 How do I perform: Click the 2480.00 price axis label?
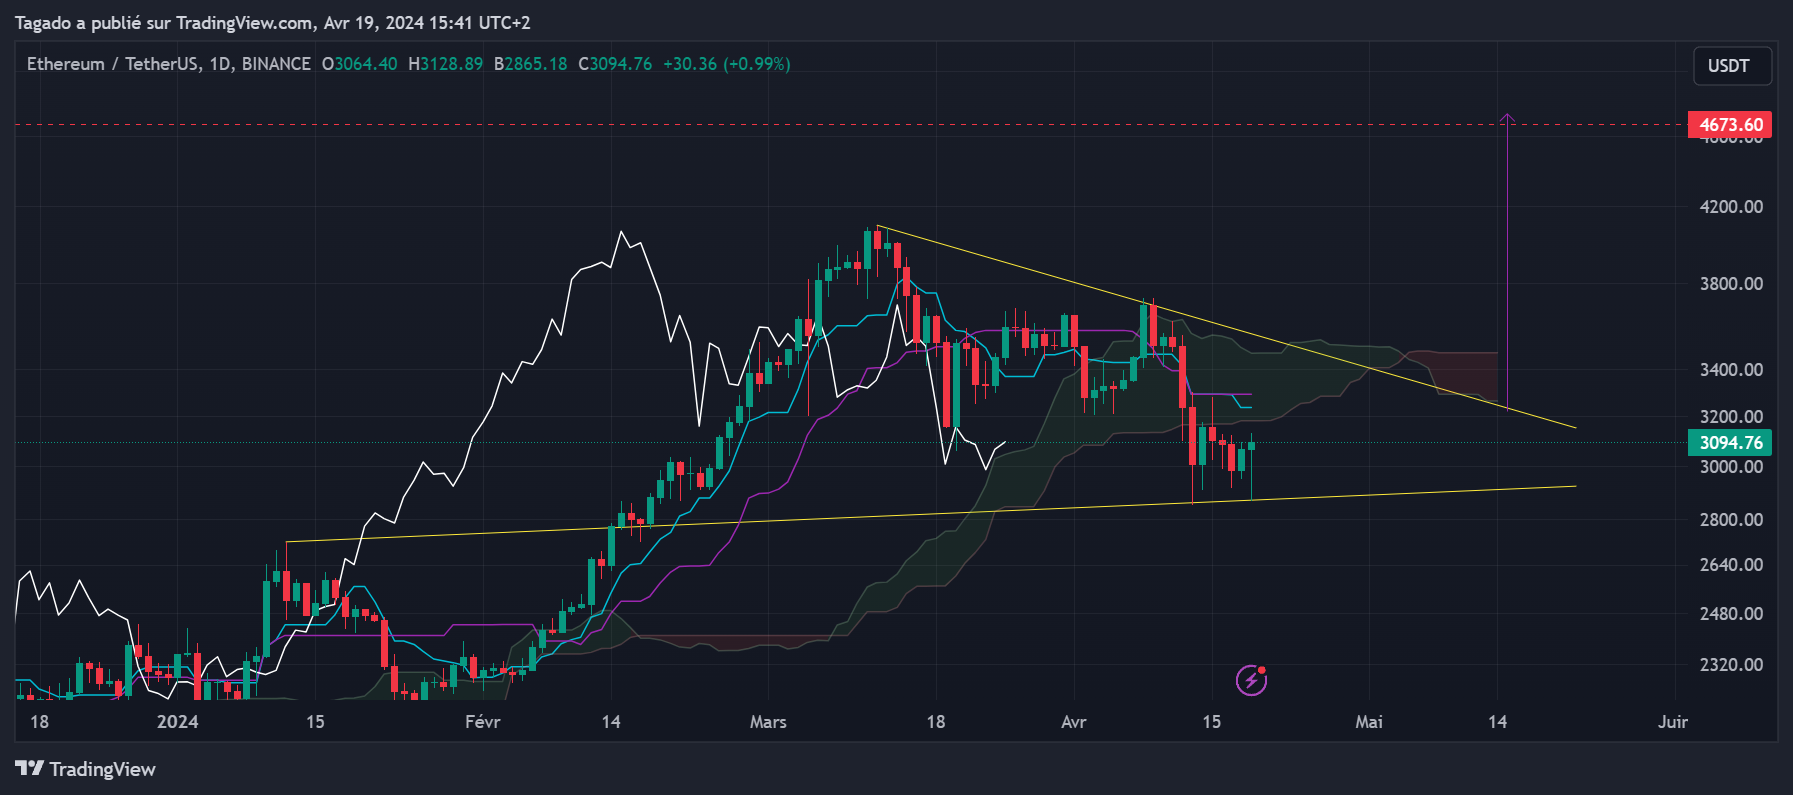click(x=1731, y=614)
